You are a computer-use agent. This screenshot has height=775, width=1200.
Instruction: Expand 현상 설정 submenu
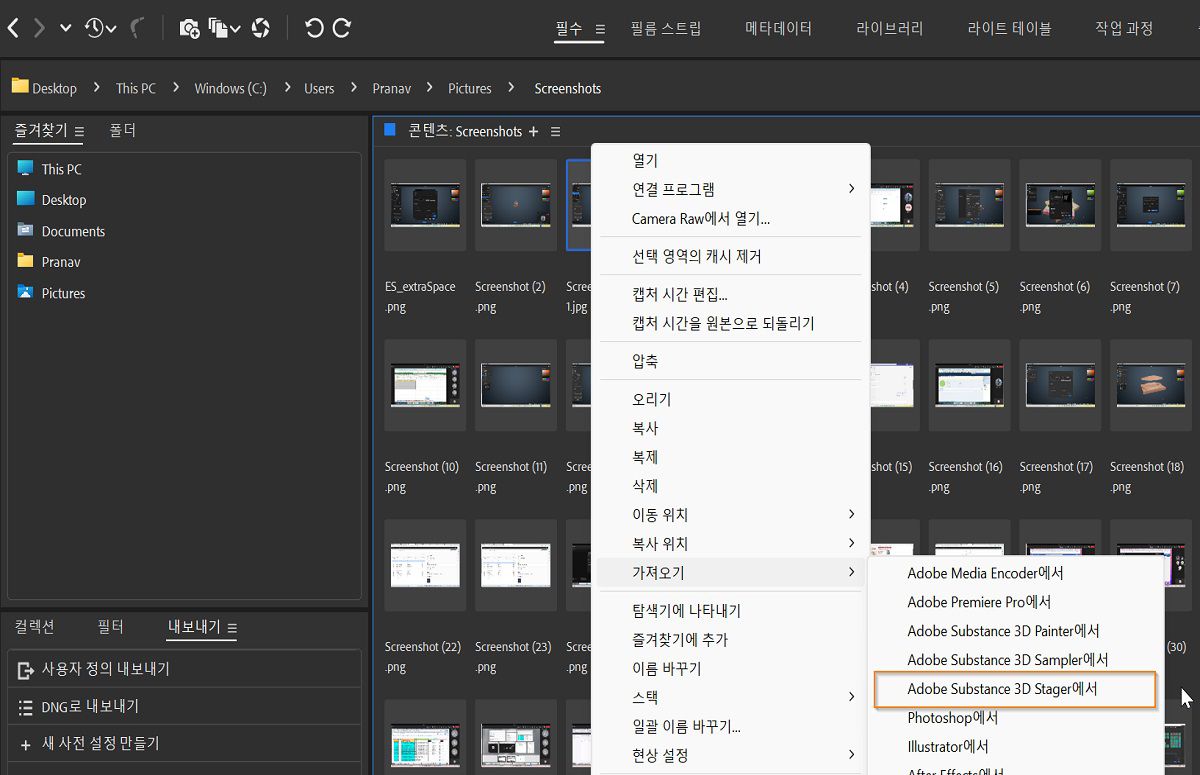pos(730,755)
